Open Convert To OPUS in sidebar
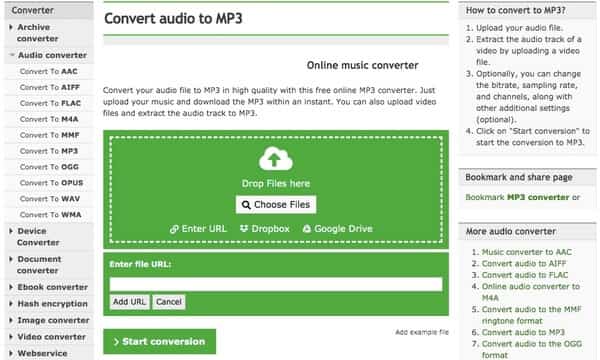 click(51, 183)
